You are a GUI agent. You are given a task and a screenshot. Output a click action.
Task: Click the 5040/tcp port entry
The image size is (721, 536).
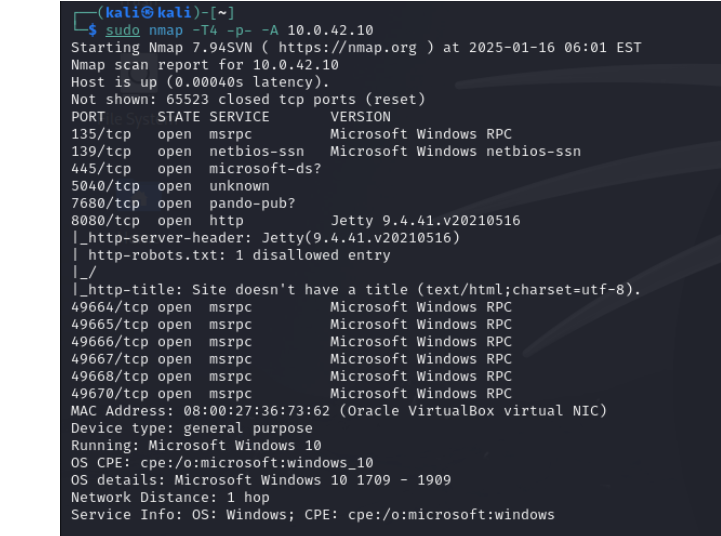tap(105, 186)
